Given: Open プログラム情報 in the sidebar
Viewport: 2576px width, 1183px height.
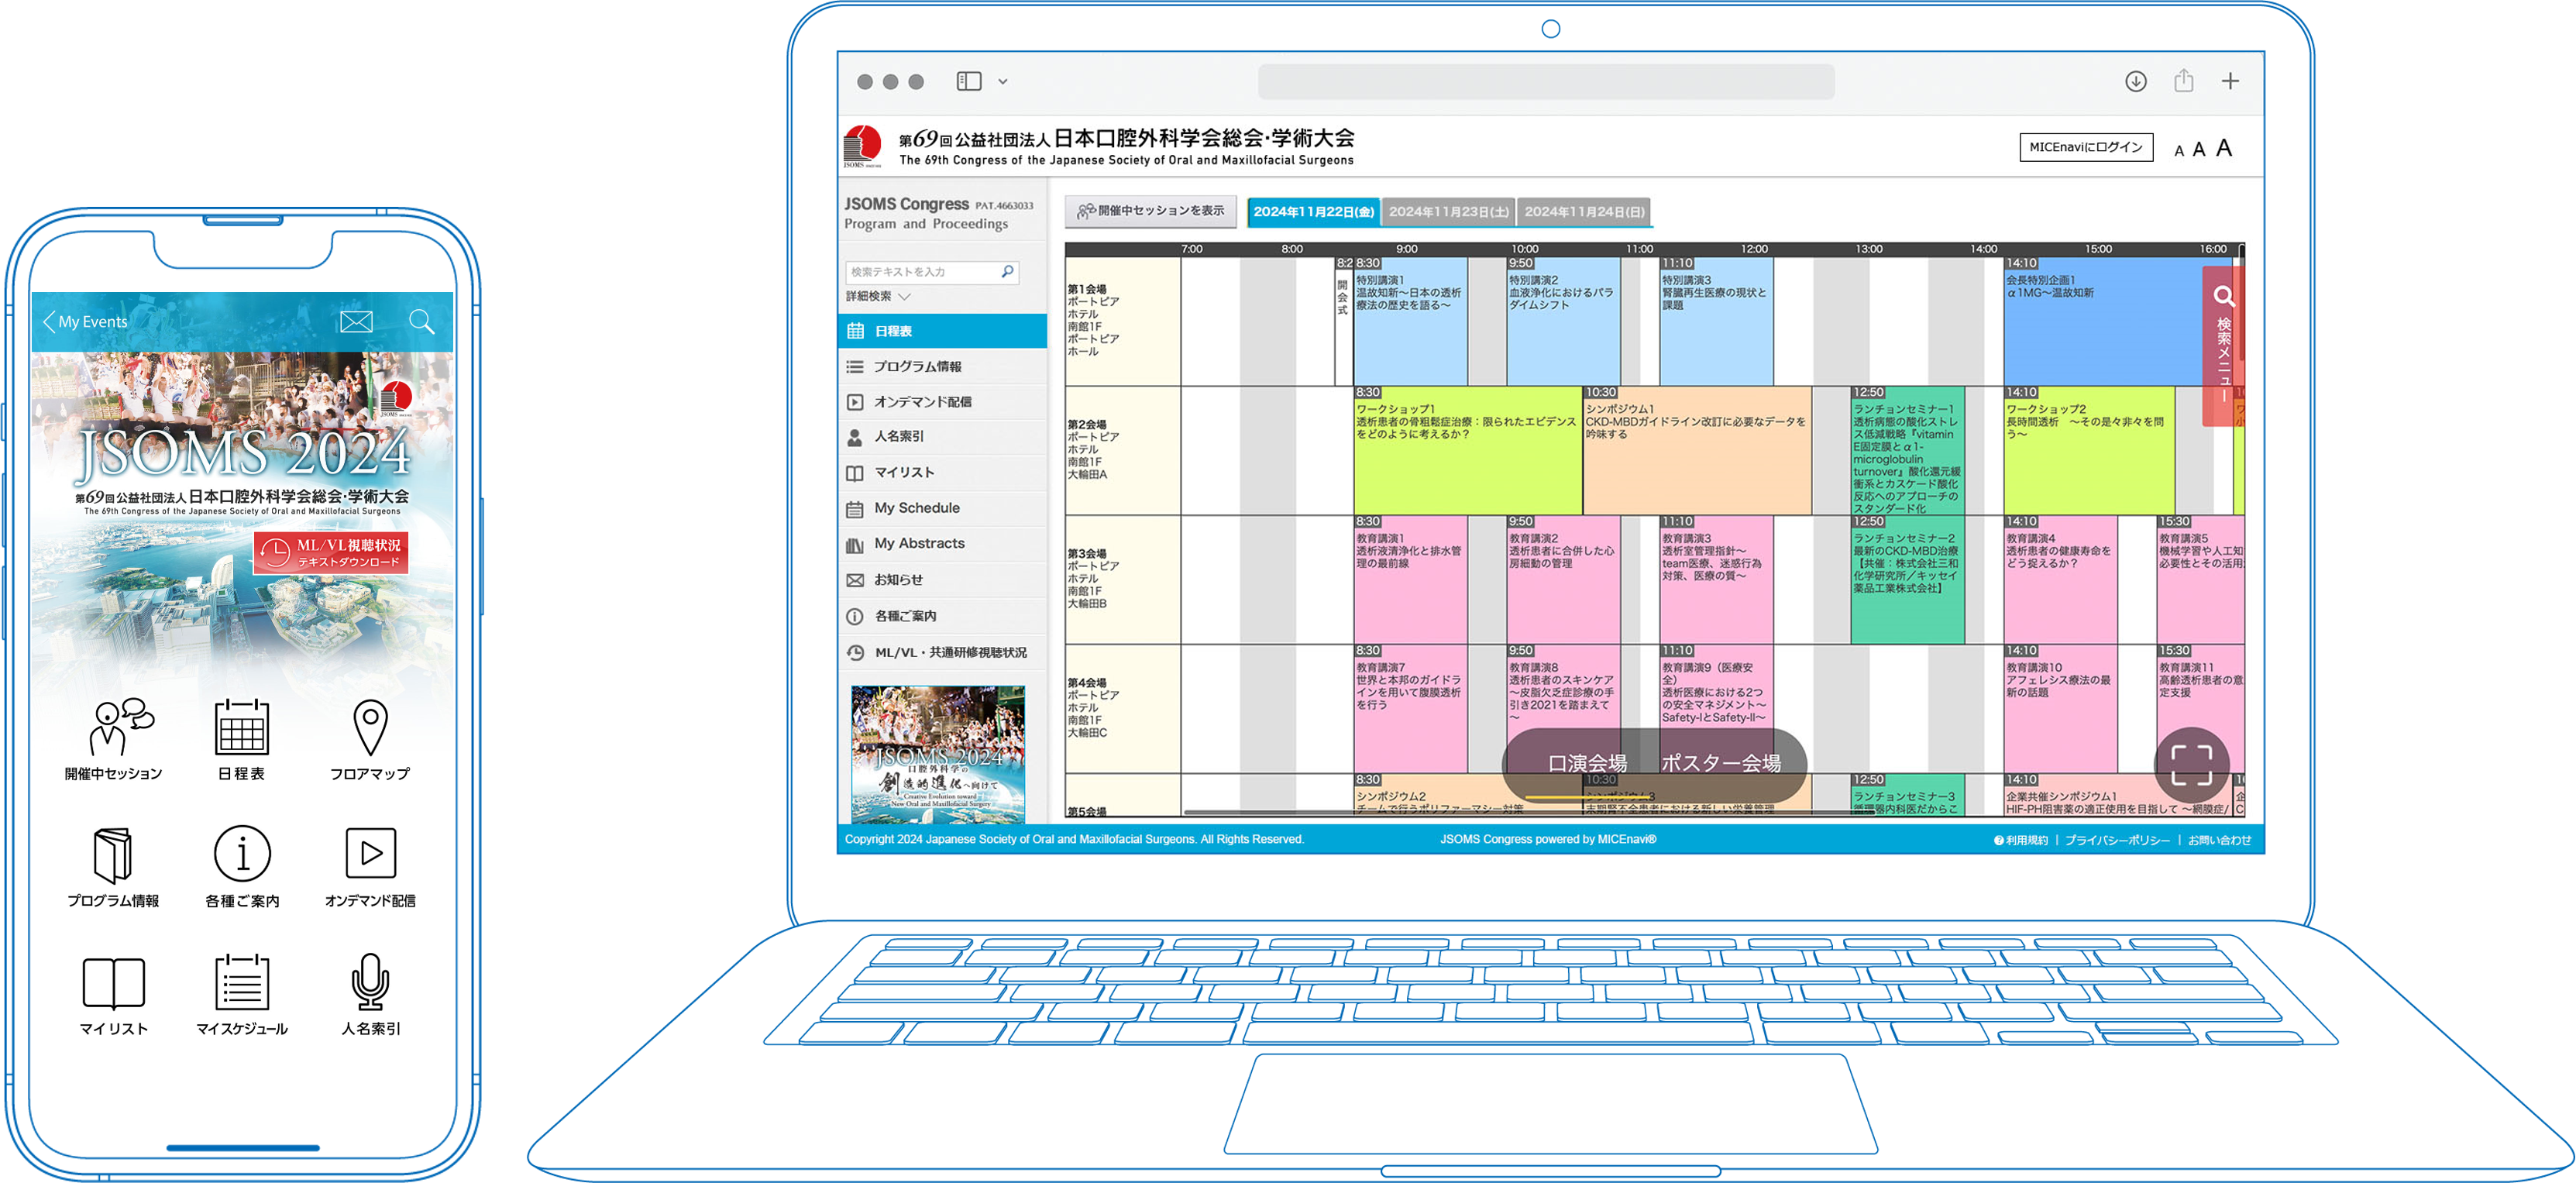Looking at the screenshot, I should (x=942, y=367).
